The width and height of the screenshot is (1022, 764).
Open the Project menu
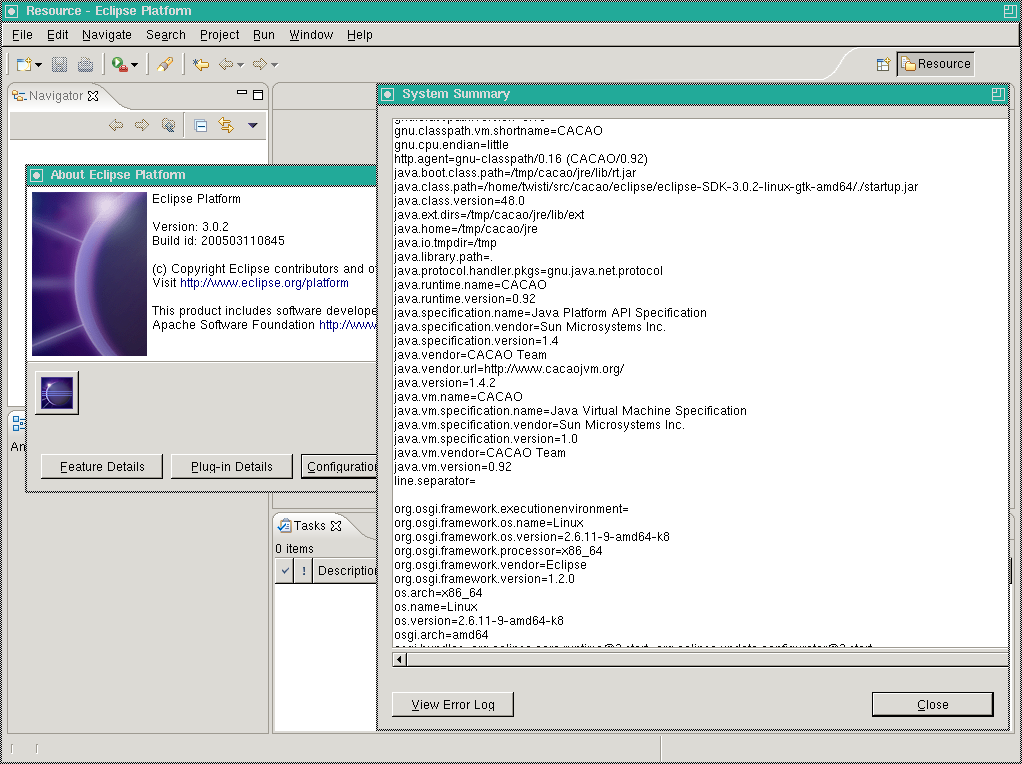pyautogui.click(x=220, y=35)
